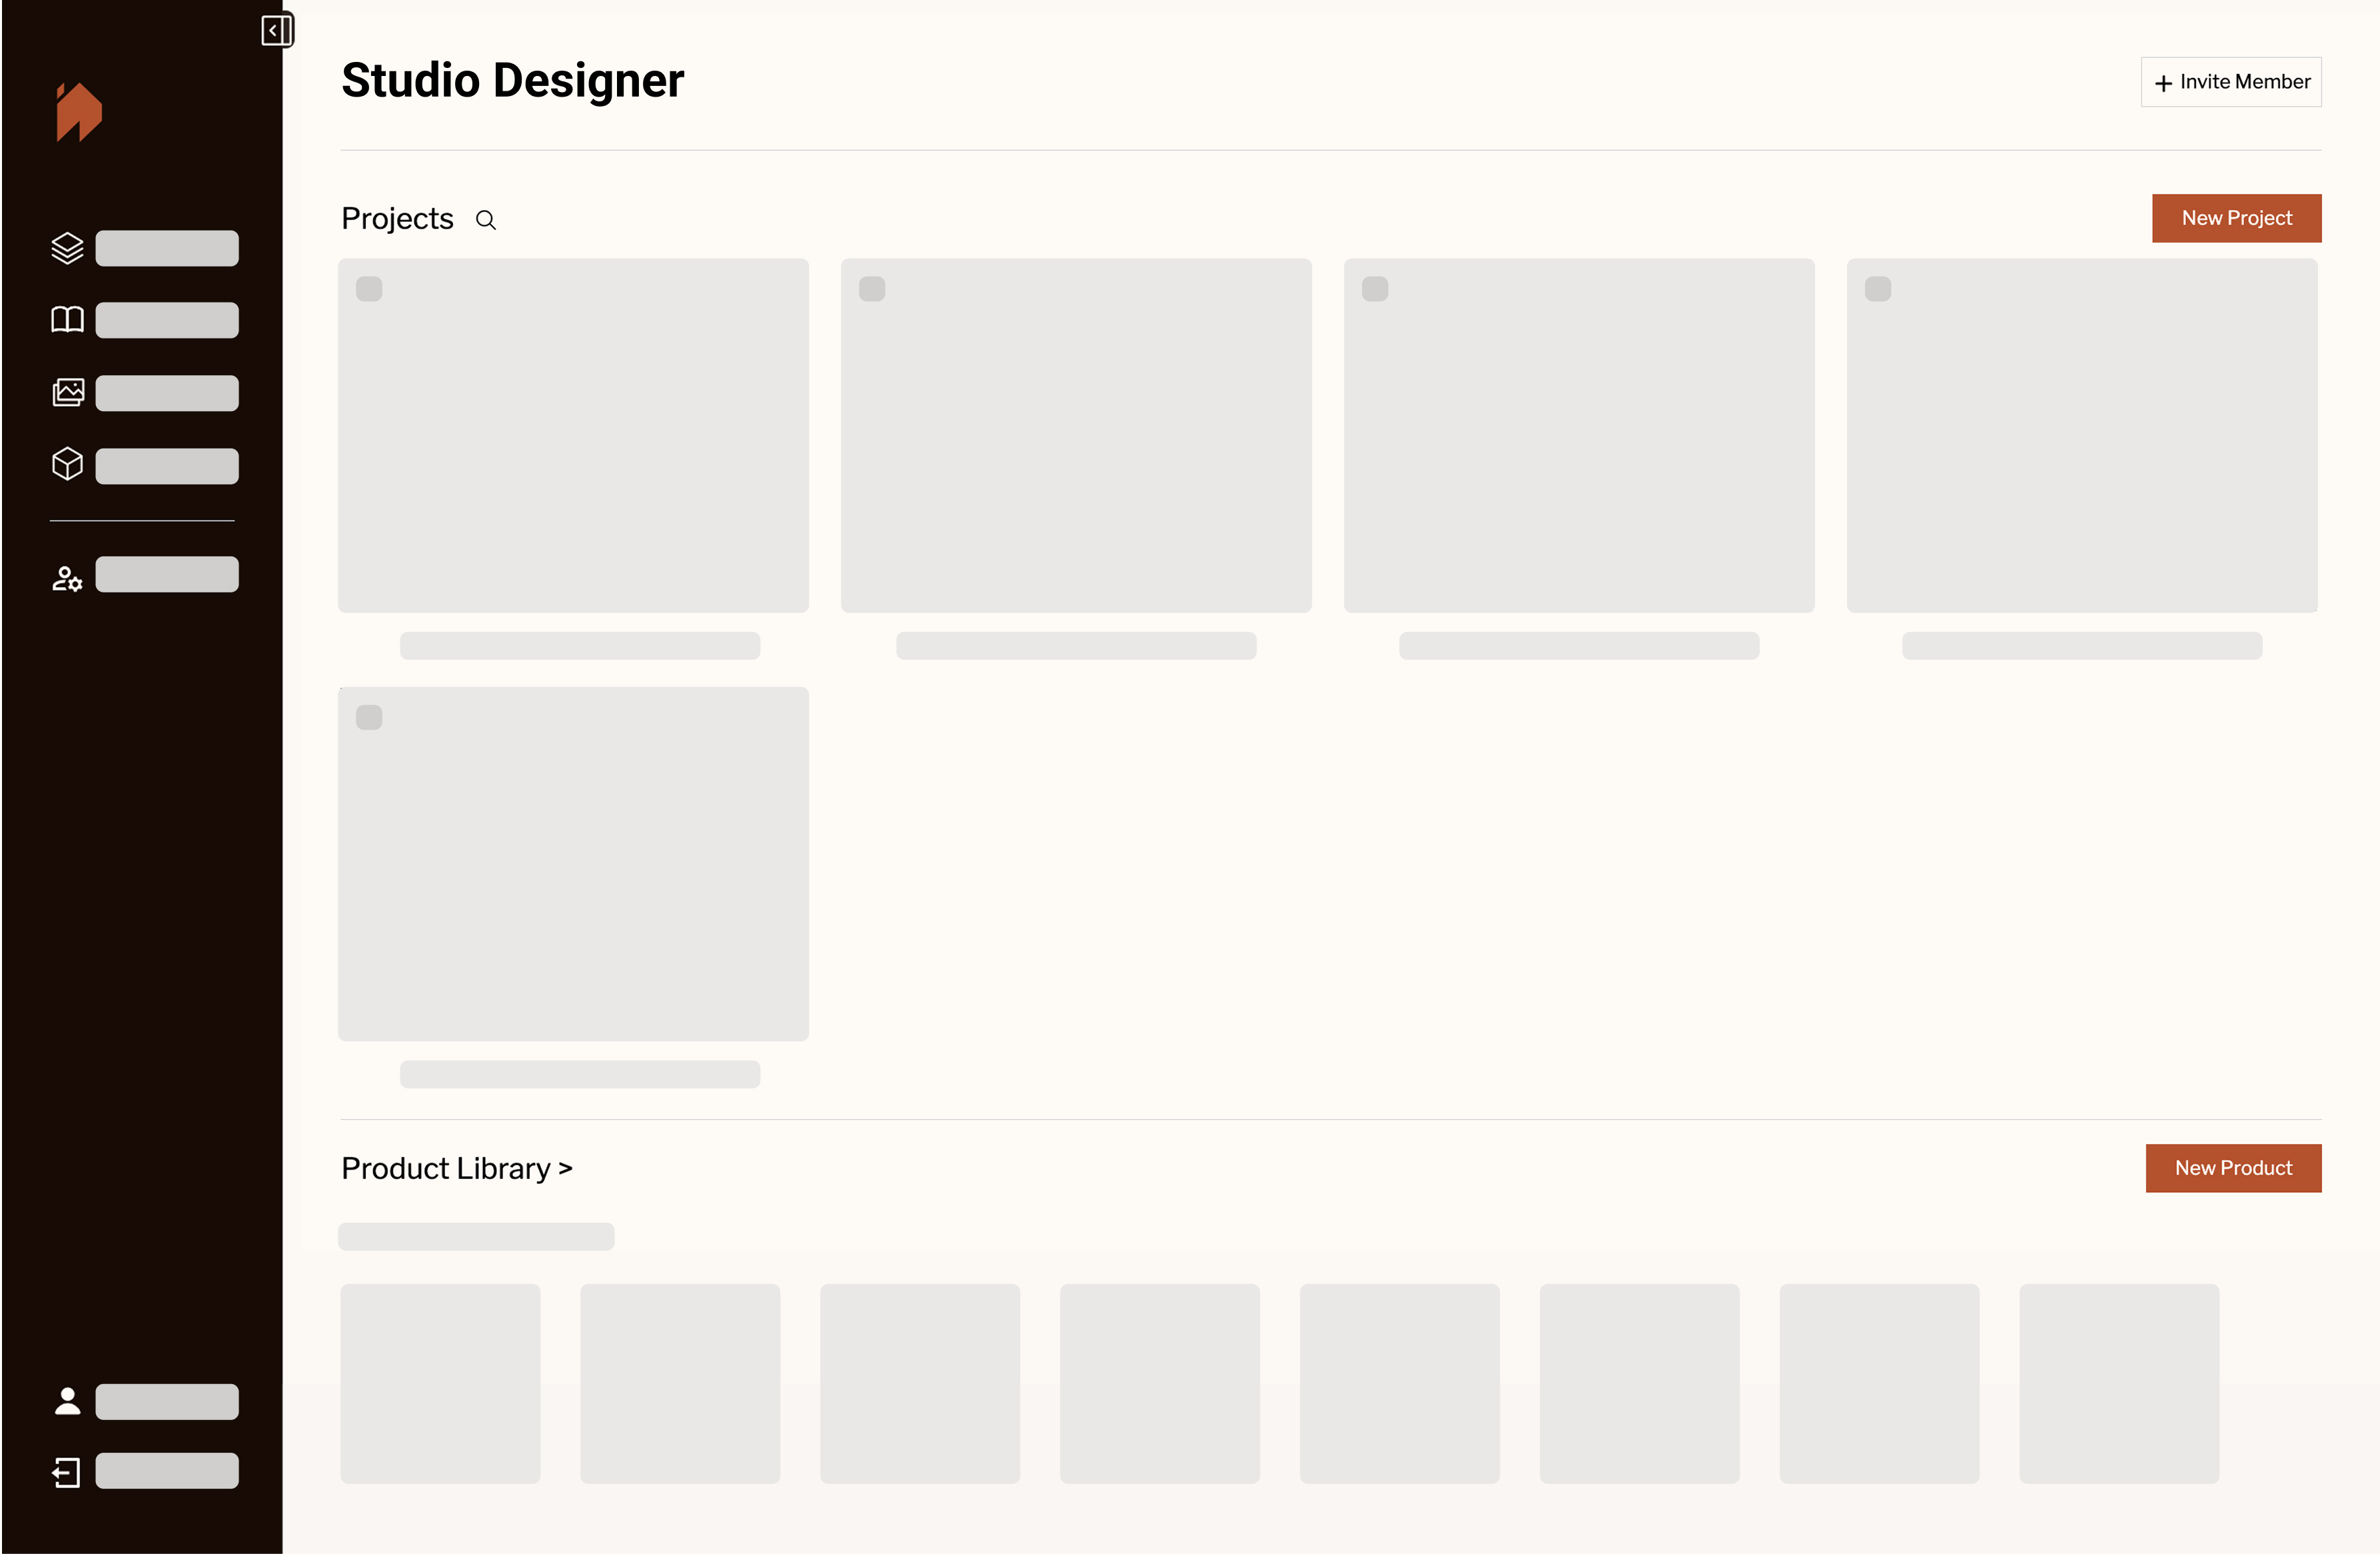Click the search icon beside Projects

tap(486, 220)
